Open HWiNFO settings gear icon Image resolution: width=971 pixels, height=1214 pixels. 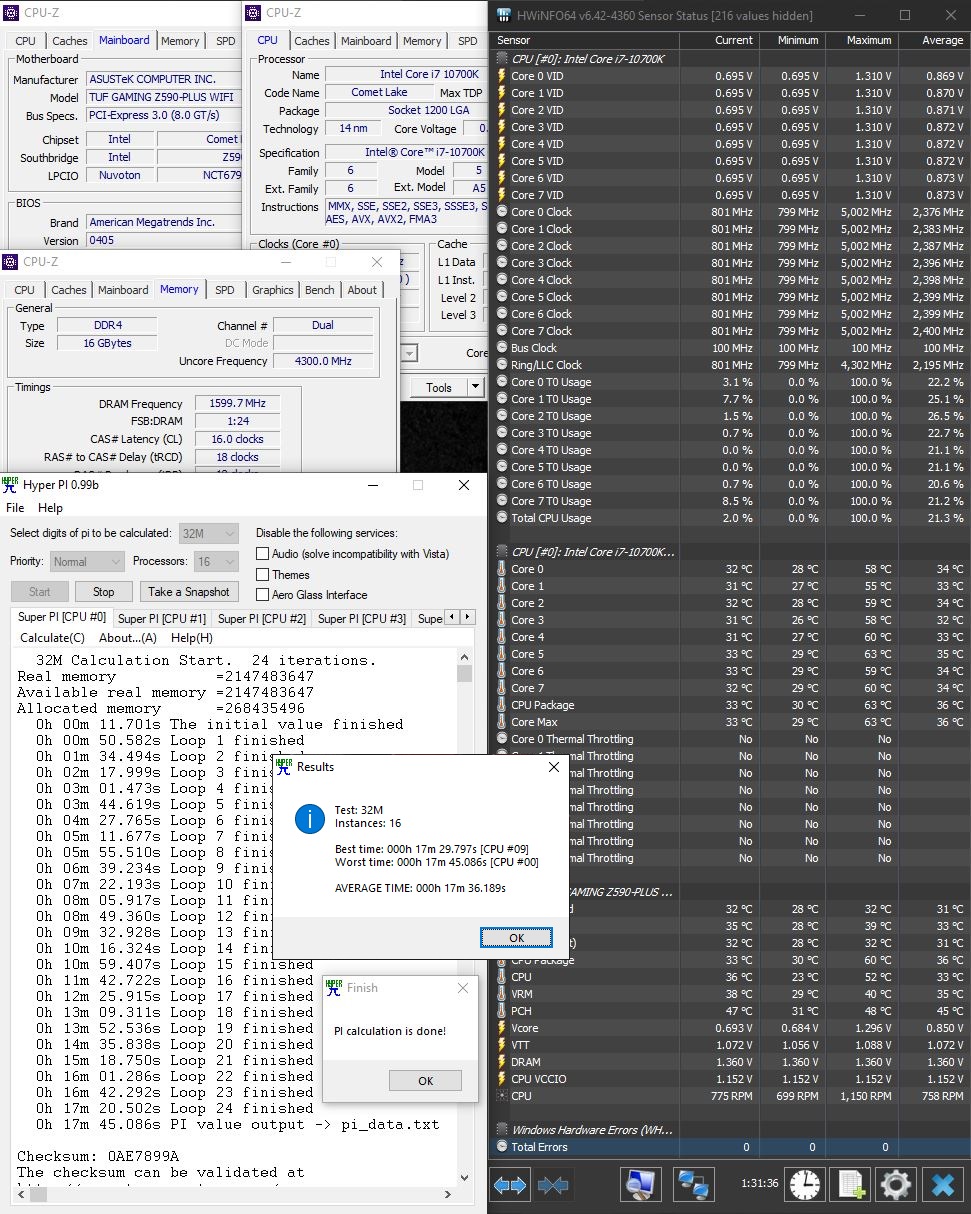tap(896, 1186)
